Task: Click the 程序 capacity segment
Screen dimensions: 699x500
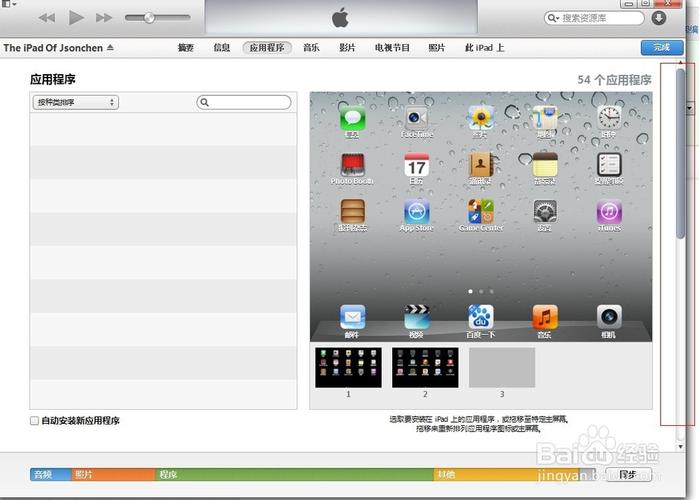Action: point(294,475)
